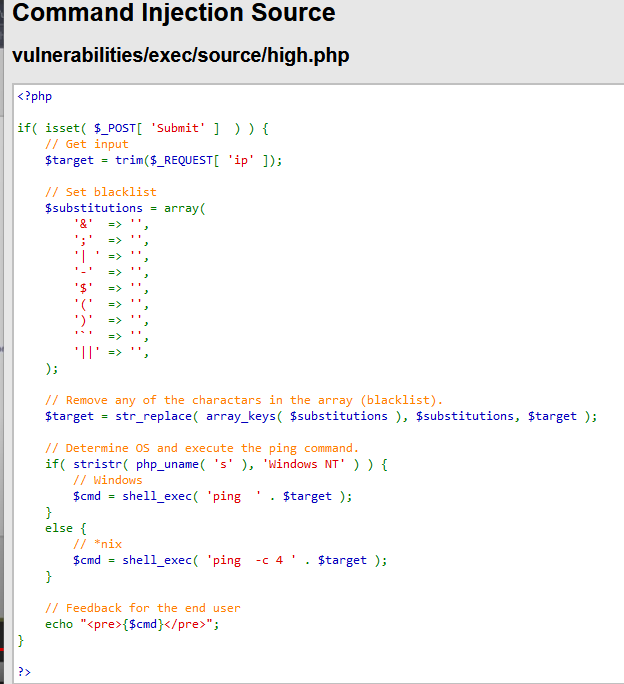Click the 'Command Injection Source' heading
The height and width of the screenshot is (684, 624).
pyautogui.click(x=174, y=12)
